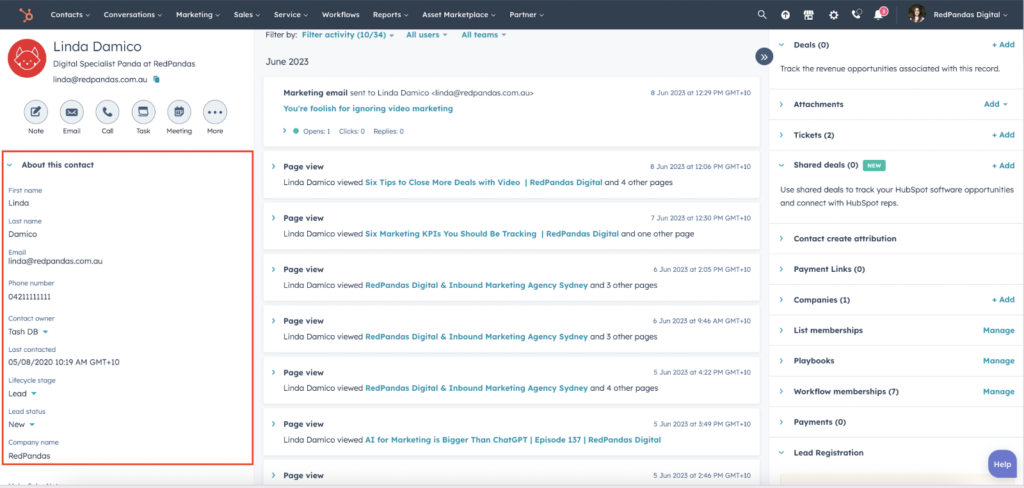The height and width of the screenshot is (488, 1024).
Task: Expand the Attachments section
Action: [782, 104]
